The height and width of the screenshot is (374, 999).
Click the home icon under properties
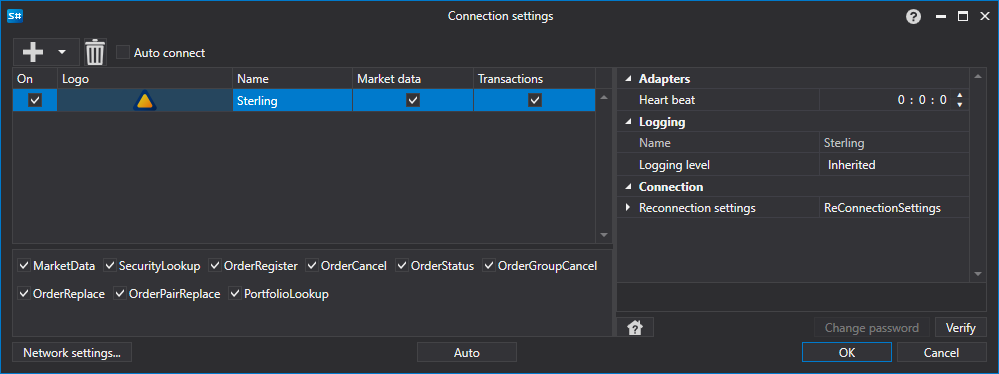635,328
